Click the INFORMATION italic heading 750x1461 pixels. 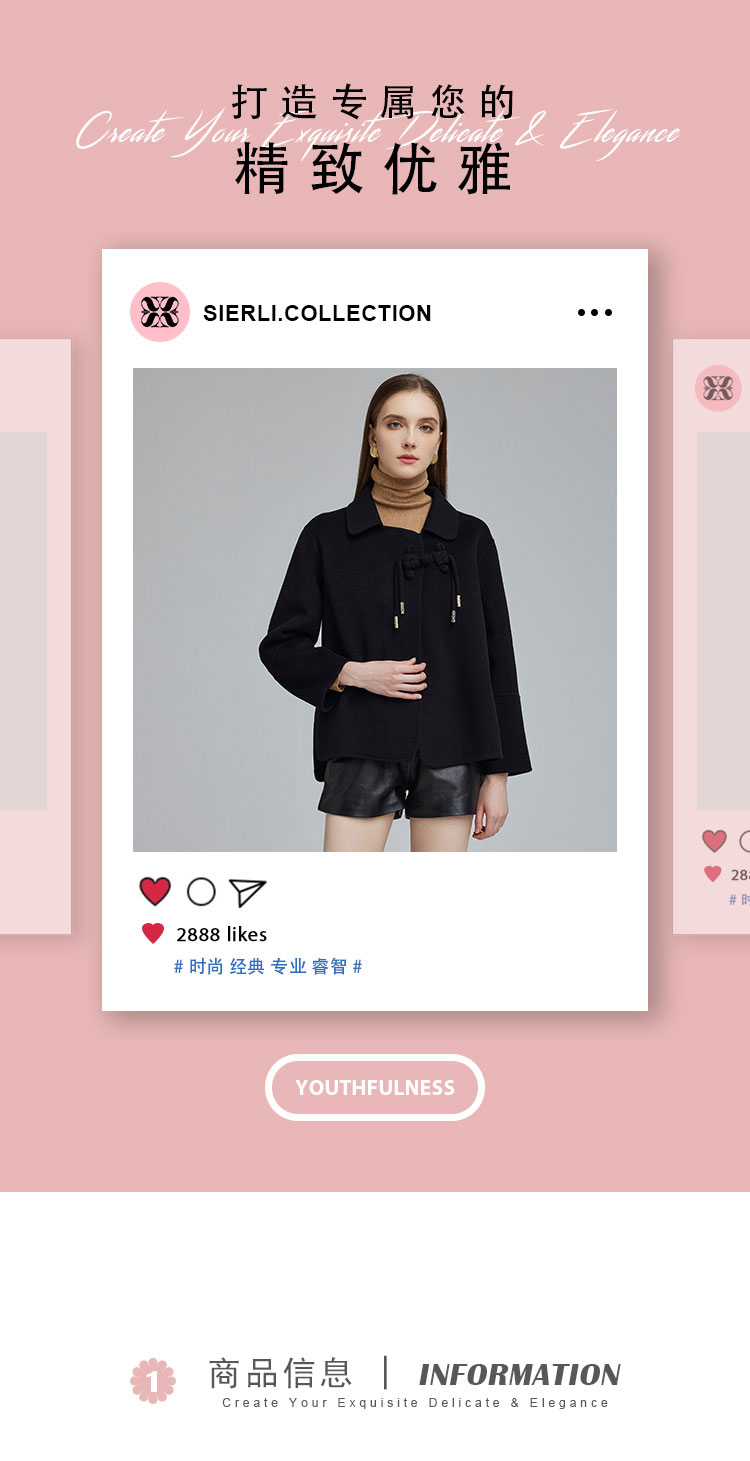coord(520,1375)
